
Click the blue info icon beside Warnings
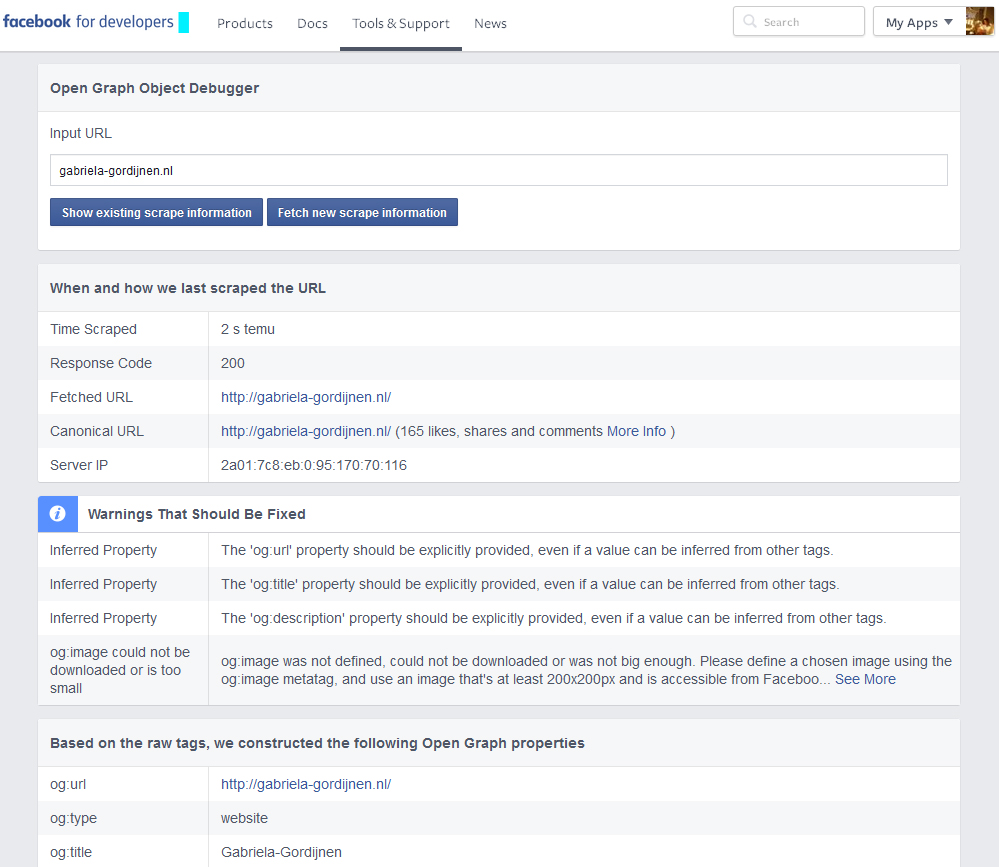(x=58, y=514)
